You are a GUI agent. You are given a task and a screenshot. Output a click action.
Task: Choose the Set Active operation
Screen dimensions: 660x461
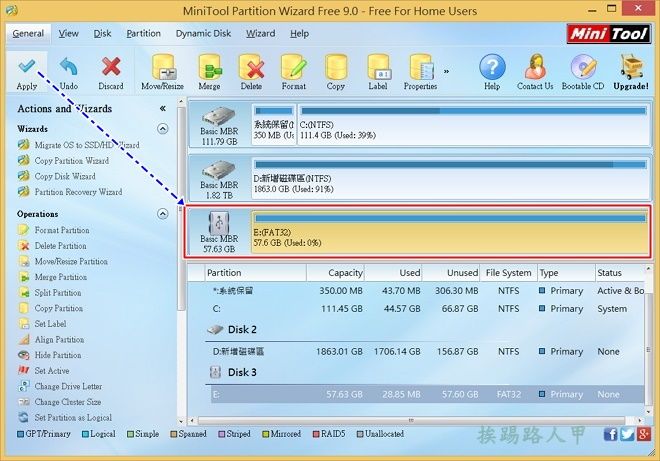pyautogui.click(x=44, y=370)
